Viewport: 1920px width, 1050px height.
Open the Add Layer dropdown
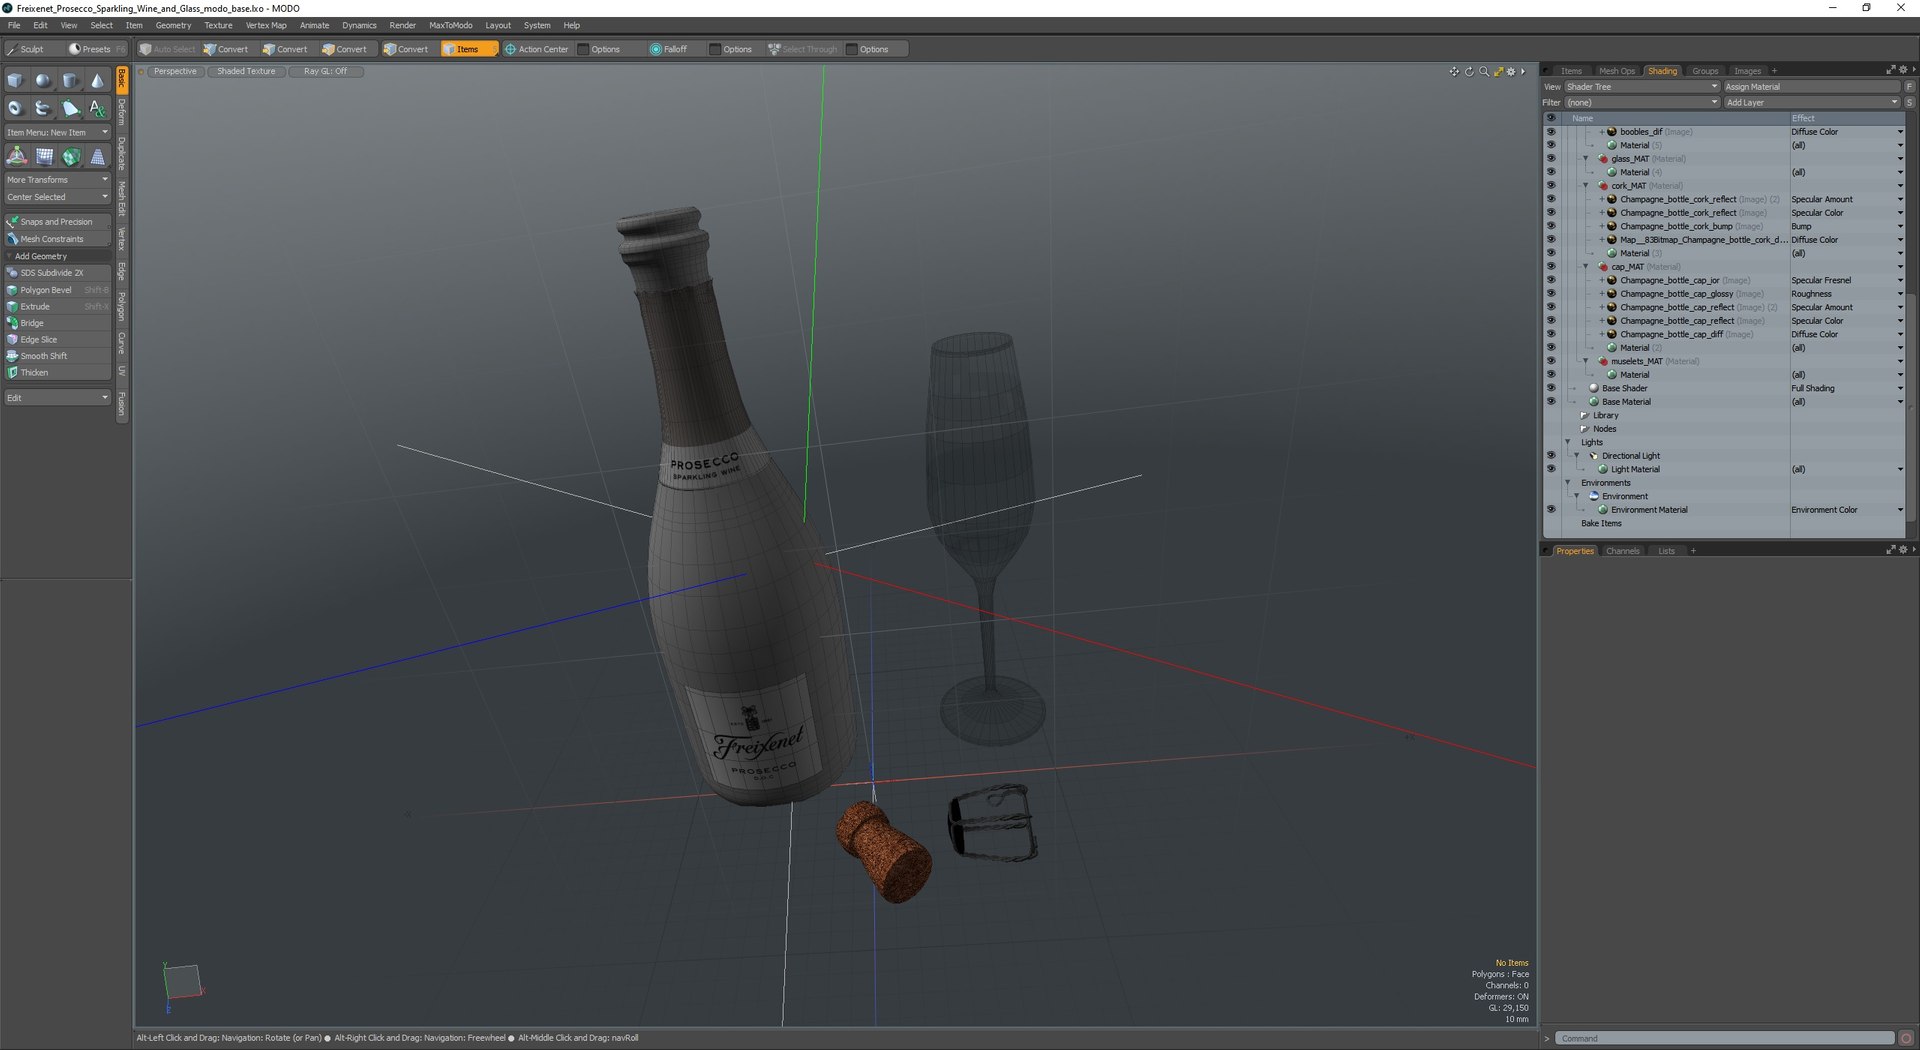[1811, 102]
